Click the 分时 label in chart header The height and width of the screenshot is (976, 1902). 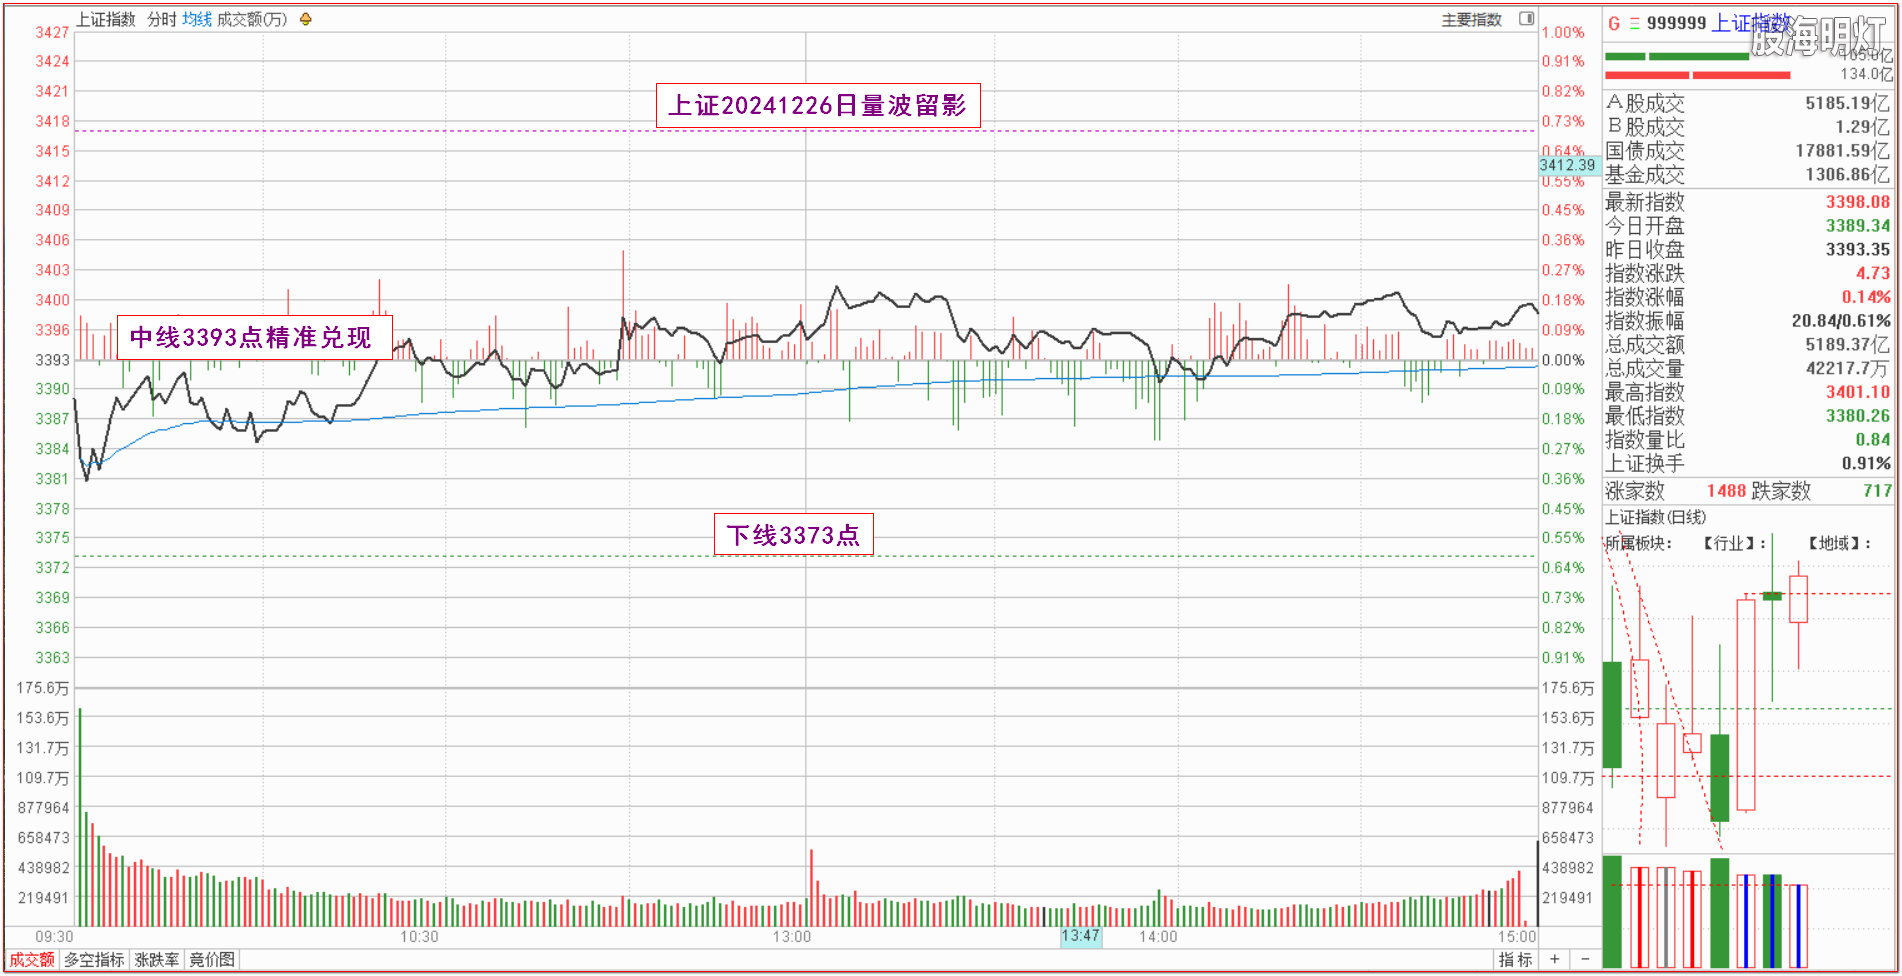coord(162,19)
